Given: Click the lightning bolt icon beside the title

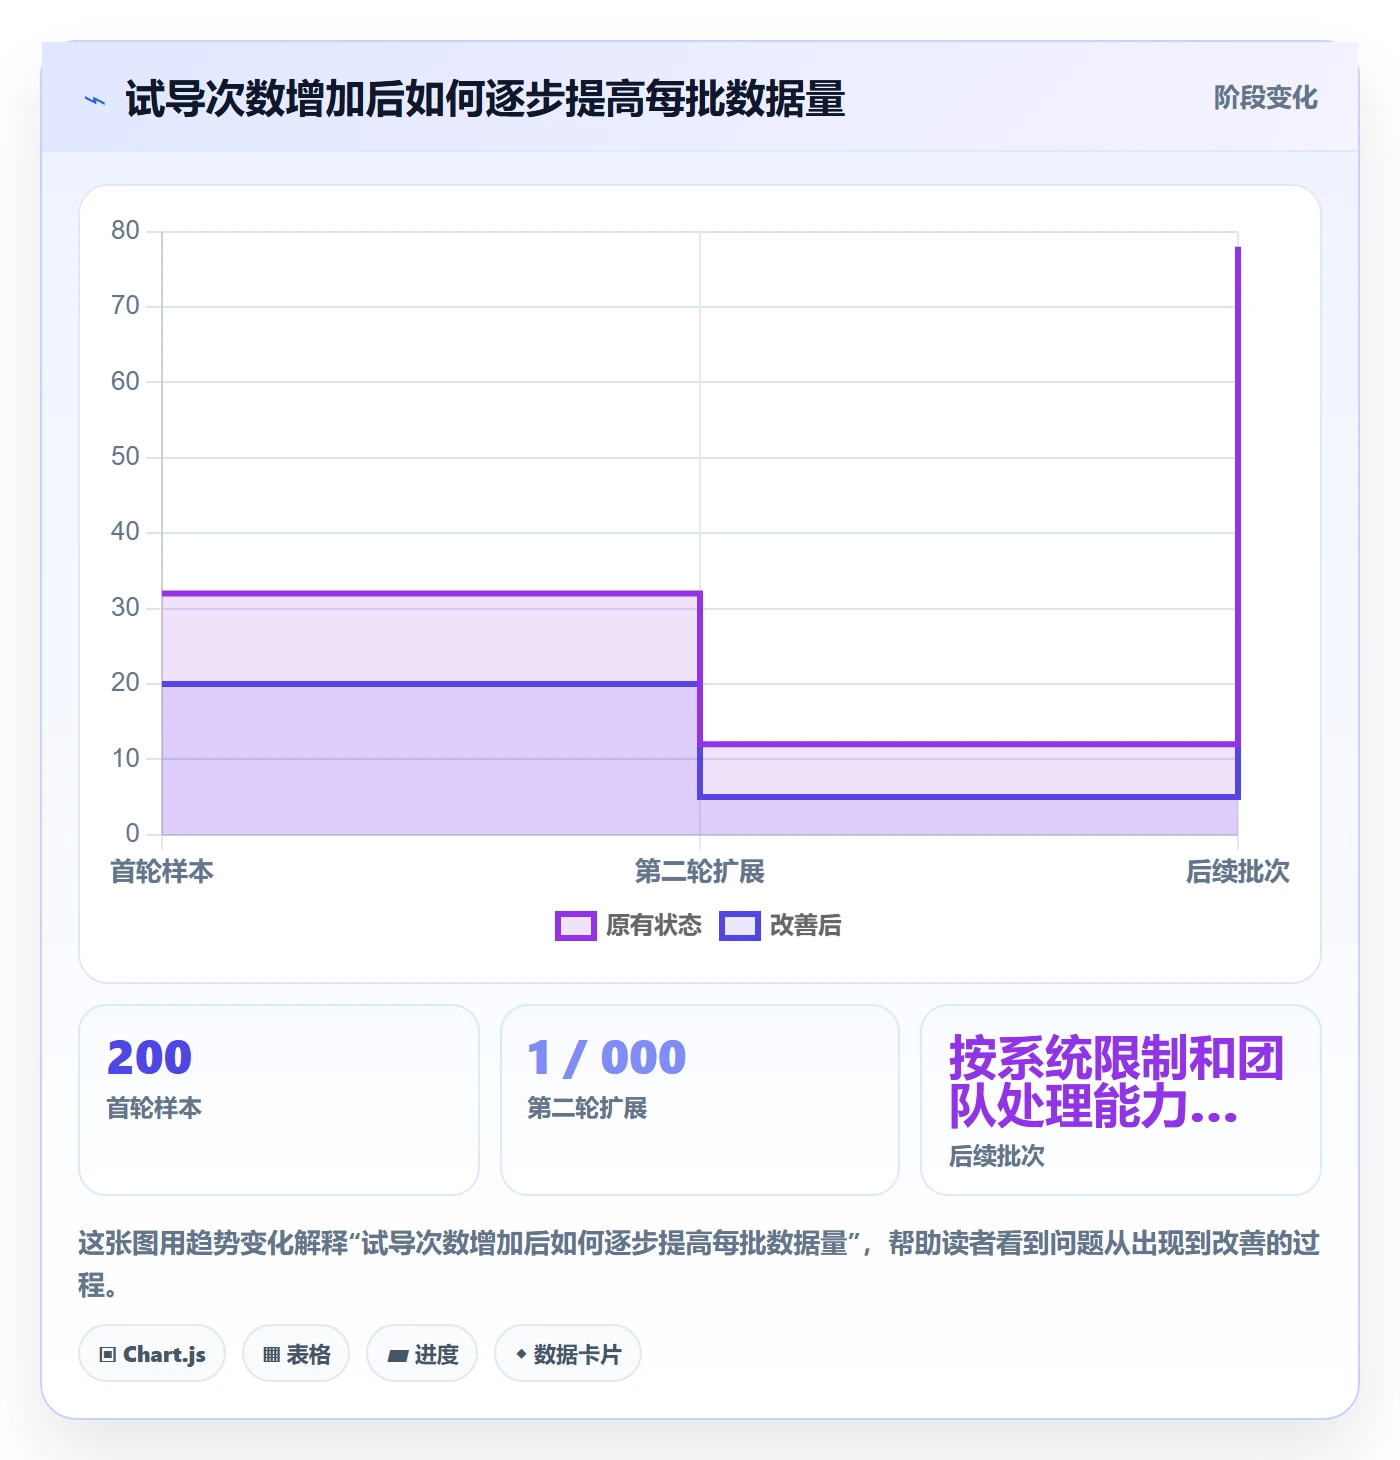Looking at the screenshot, I should (x=95, y=100).
